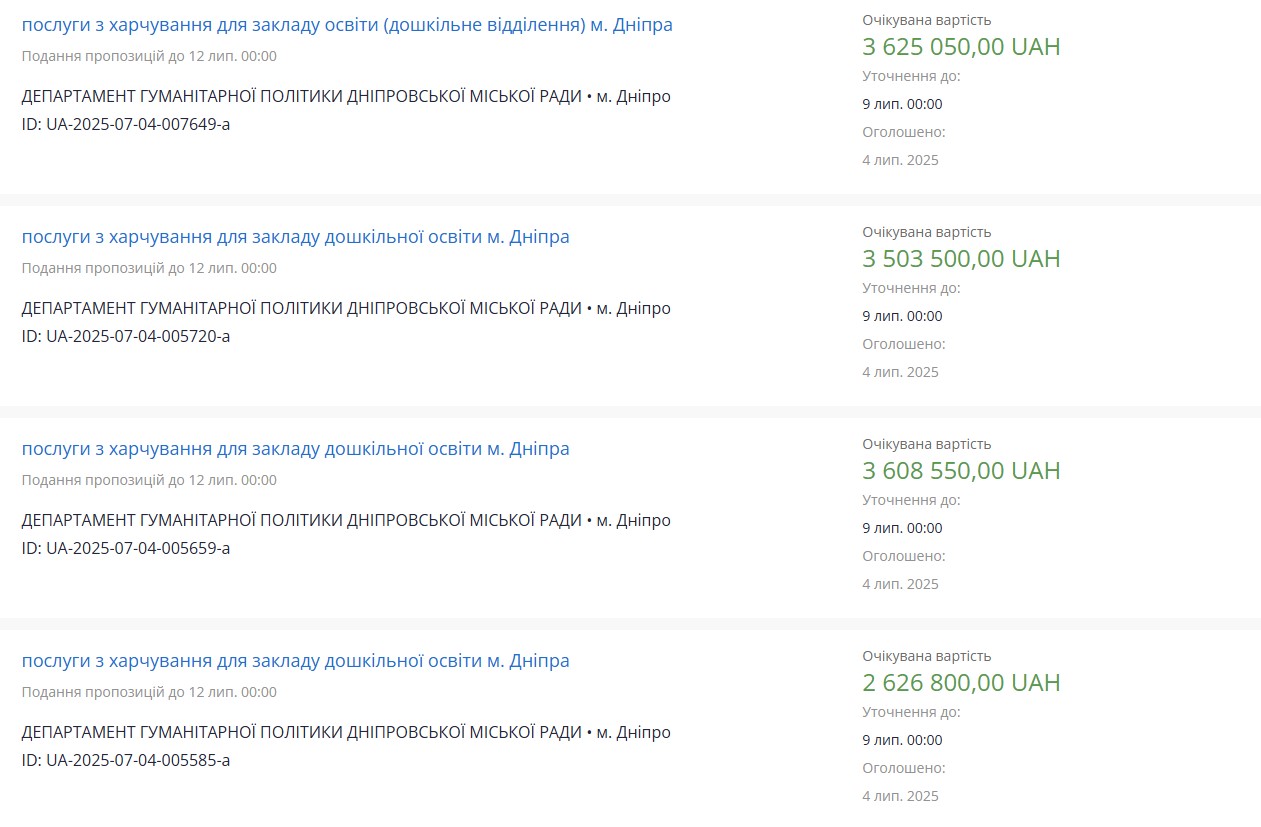This screenshot has width=1261, height=827.
Task: Open tender title above ID UA-2025-07-04-005585-a
Action: point(295,661)
